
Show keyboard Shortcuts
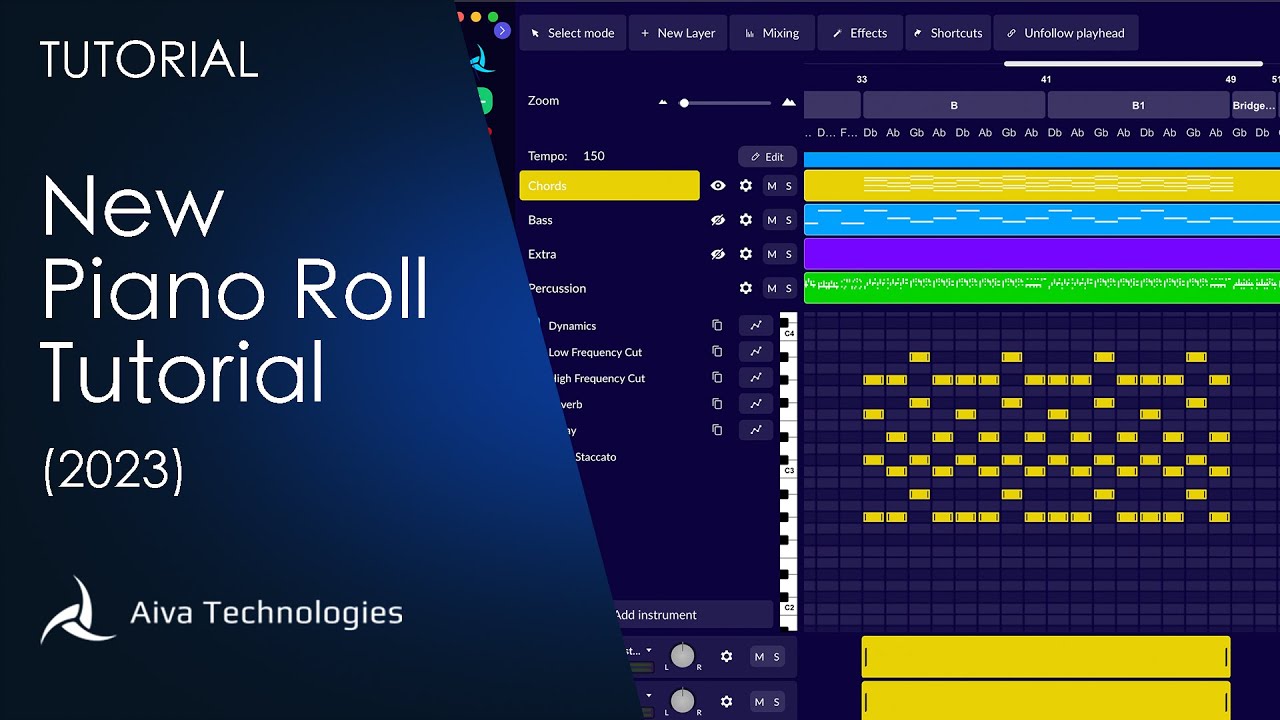[x=947, y=33]
